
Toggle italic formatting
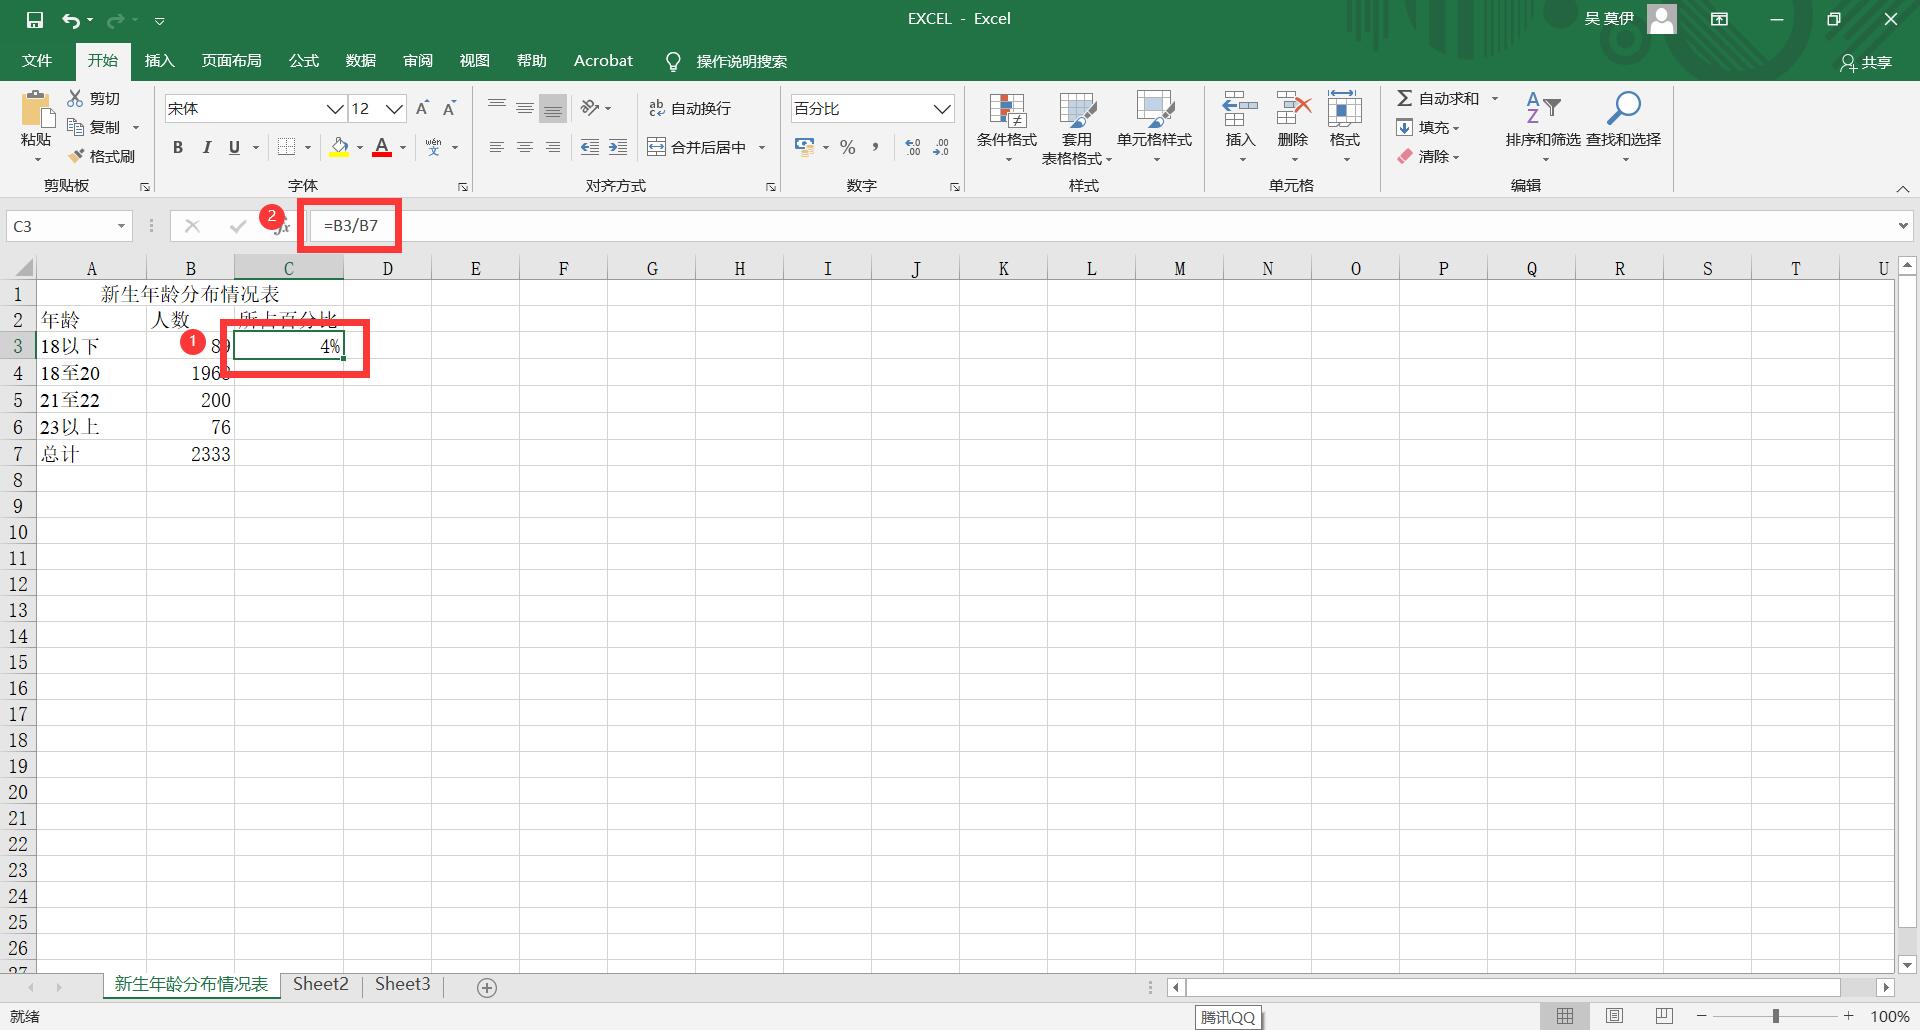click(x=206, y=147)
